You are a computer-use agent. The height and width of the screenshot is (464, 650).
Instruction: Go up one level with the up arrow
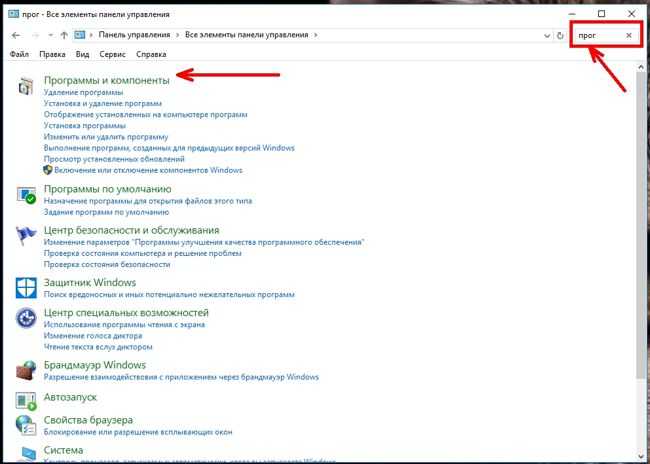tap(64, 36)
